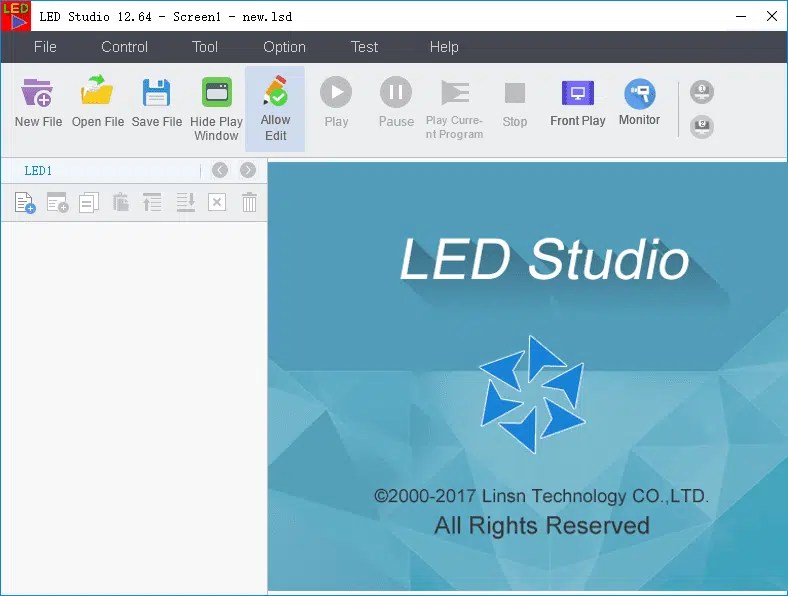Open the File menu
Image resolution: width=788 pixels, height=596 pixels.
coord(45,47)
